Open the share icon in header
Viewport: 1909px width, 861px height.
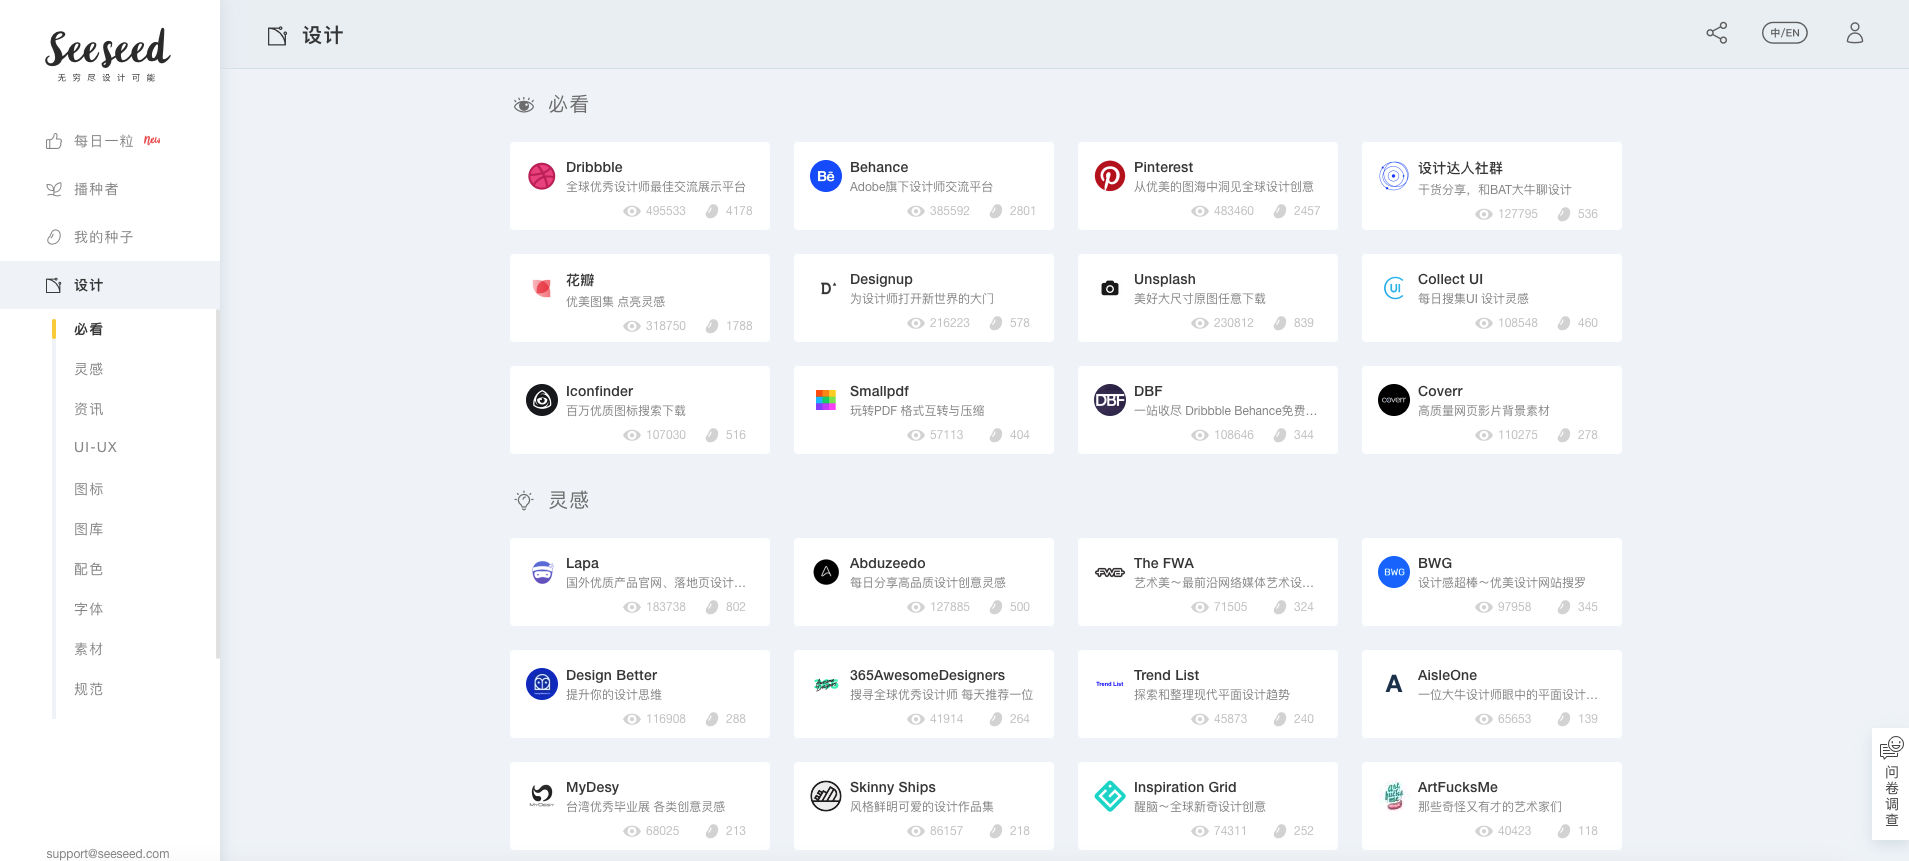(x=1717, y=33)
